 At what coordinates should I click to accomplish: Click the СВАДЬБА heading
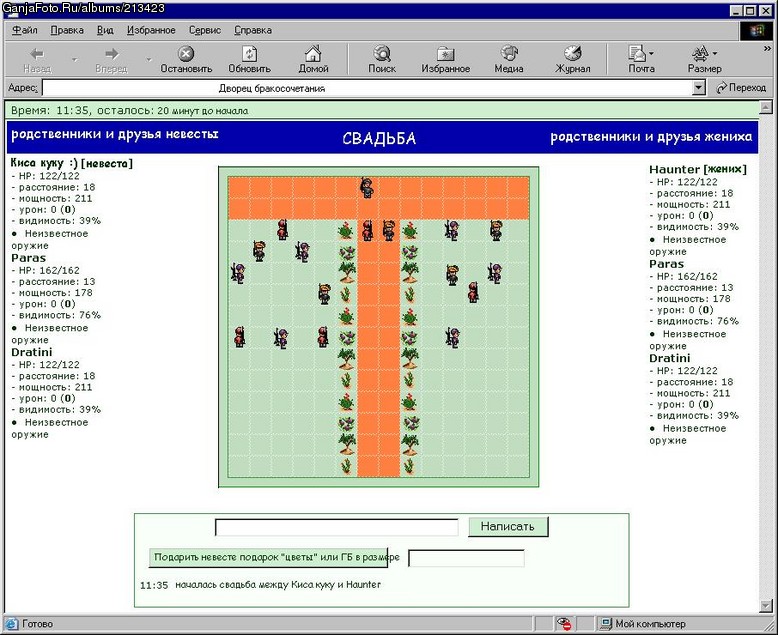coord(379,139)
